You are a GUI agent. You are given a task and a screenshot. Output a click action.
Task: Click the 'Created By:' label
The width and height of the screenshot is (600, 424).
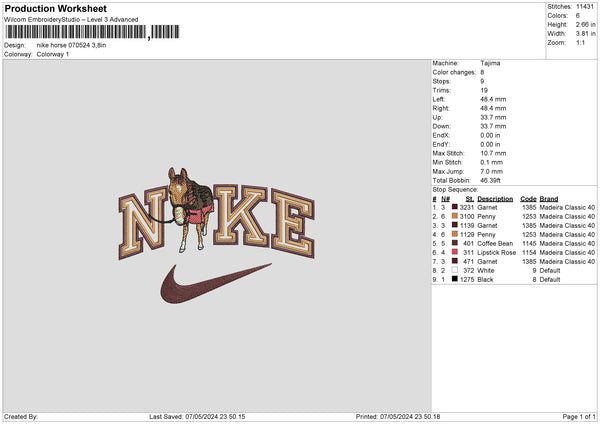coord(21,417)
